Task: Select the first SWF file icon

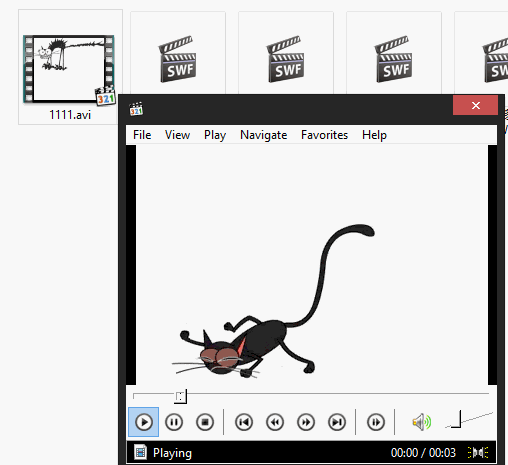Action: tap(178, 59)
